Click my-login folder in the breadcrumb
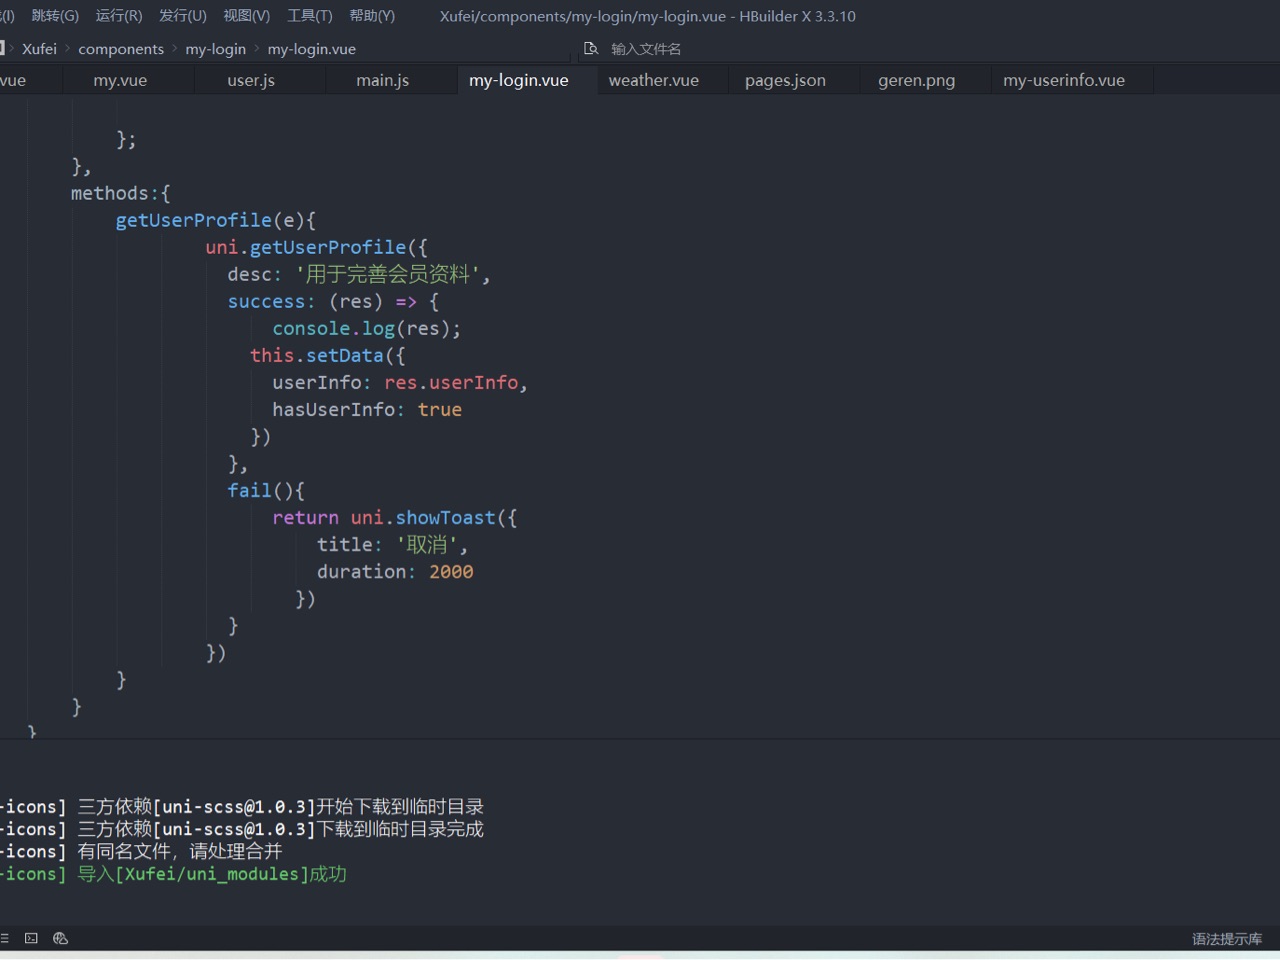 tap(215, 49)
